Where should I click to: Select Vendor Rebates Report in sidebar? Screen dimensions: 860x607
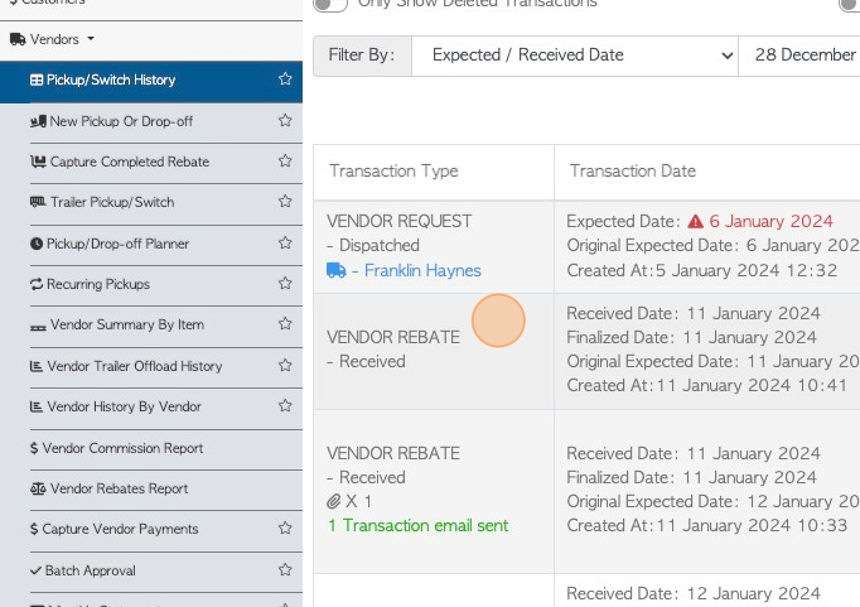click(119, 489)
